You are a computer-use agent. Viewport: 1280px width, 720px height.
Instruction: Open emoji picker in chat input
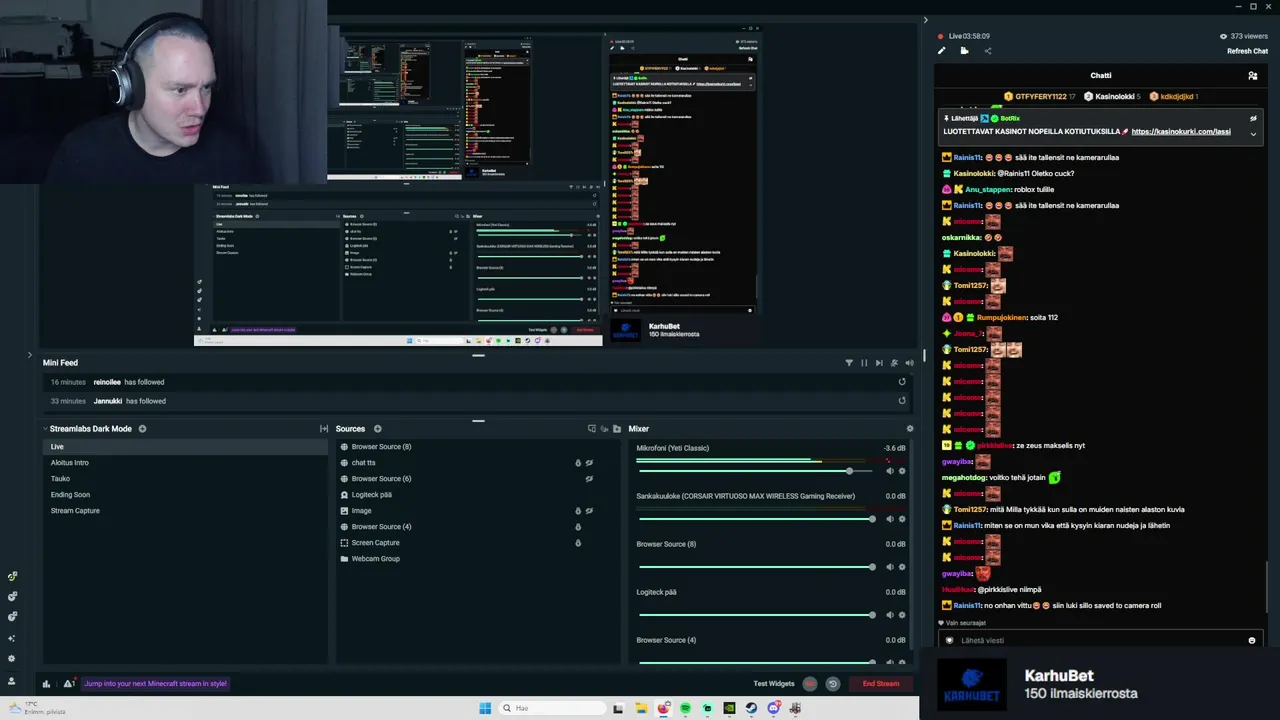pos(1251,640)
